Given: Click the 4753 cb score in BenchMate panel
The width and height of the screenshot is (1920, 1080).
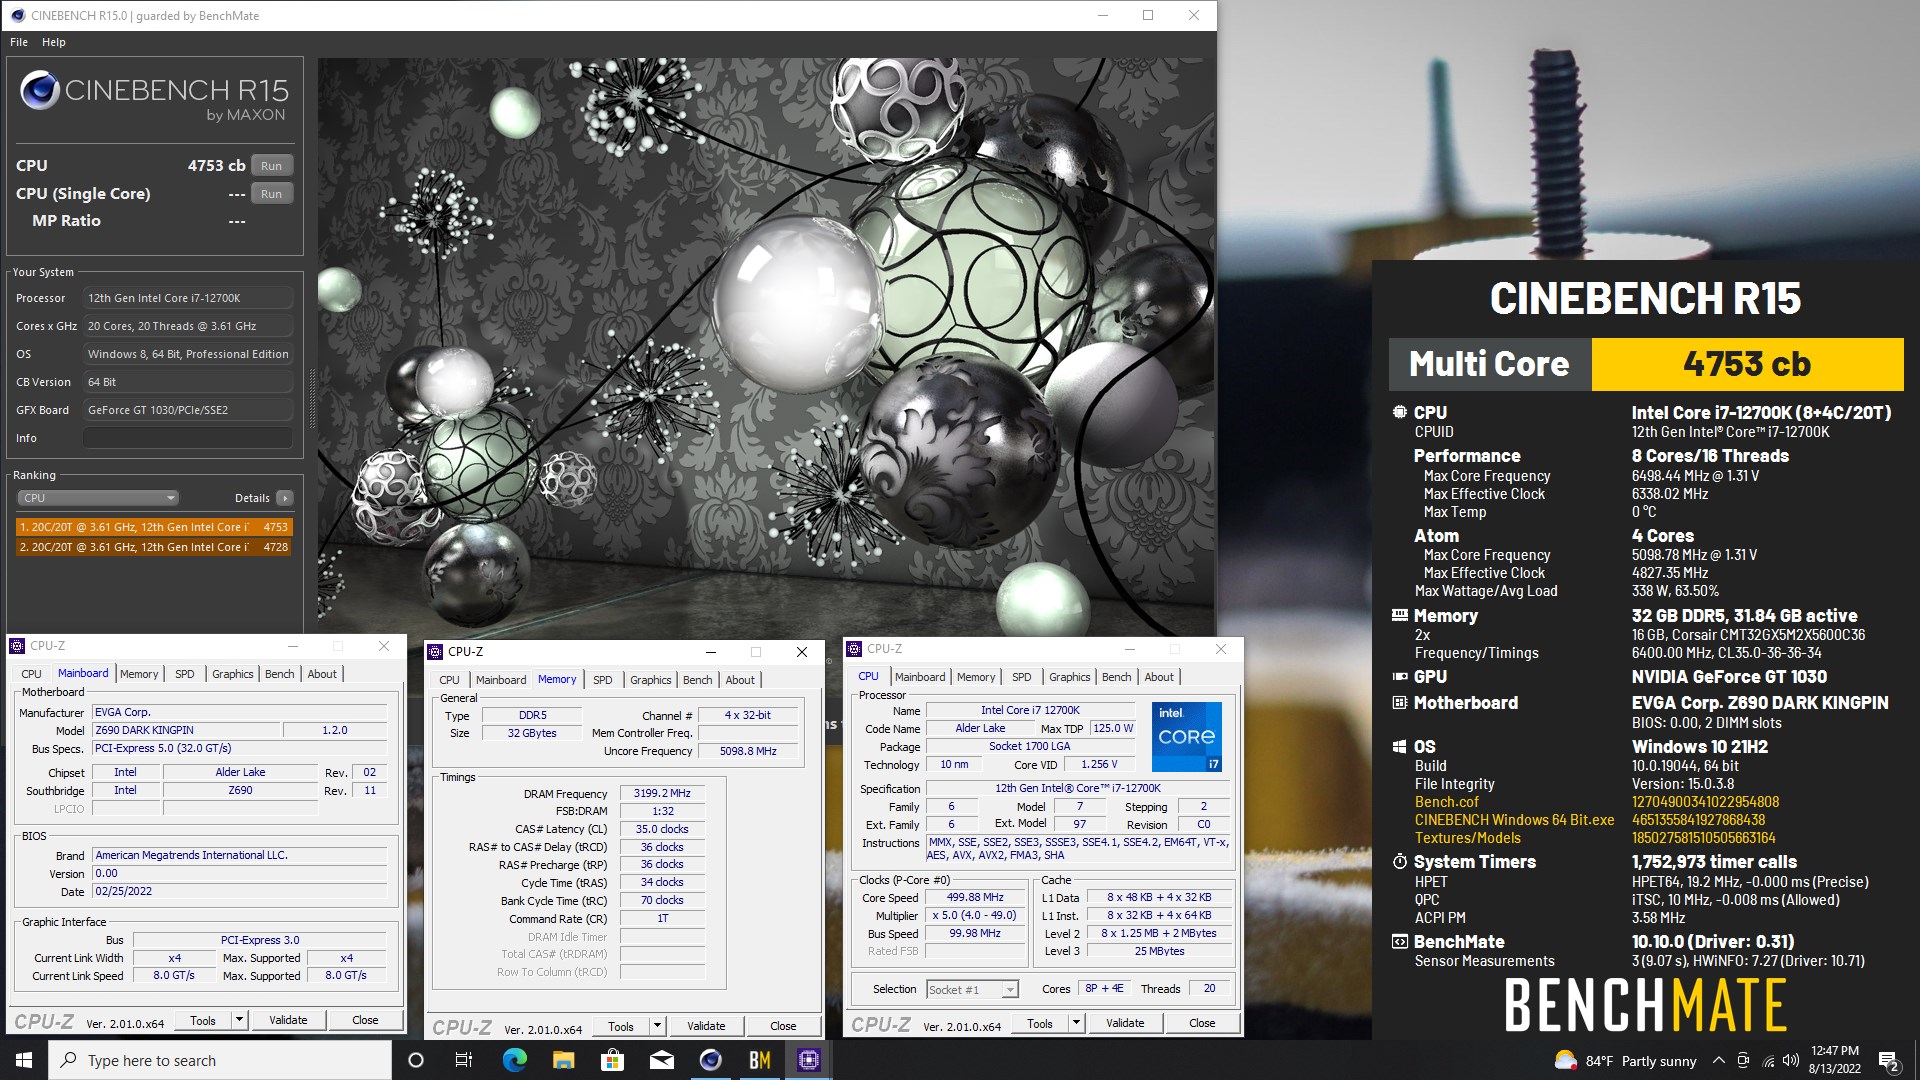Looking at the screenshot, I should tap(1747, 364).
